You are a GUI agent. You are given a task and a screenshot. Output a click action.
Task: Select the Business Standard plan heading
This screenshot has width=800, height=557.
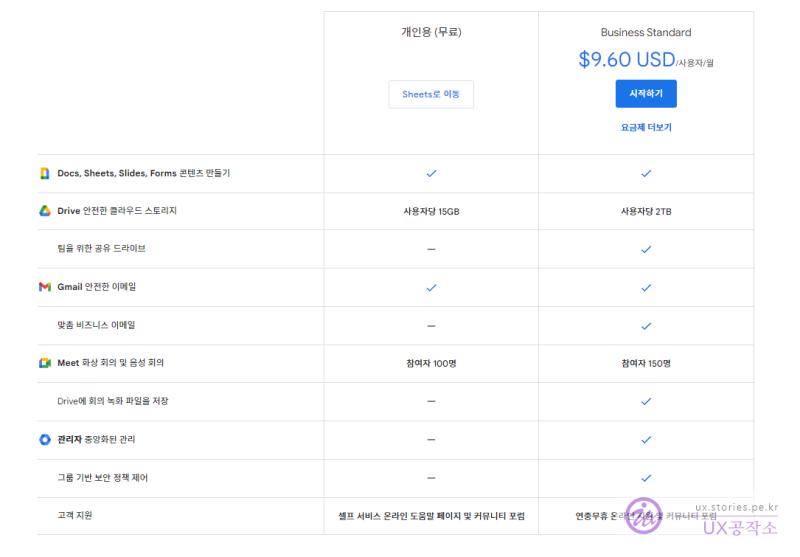(x=646, y=32)
